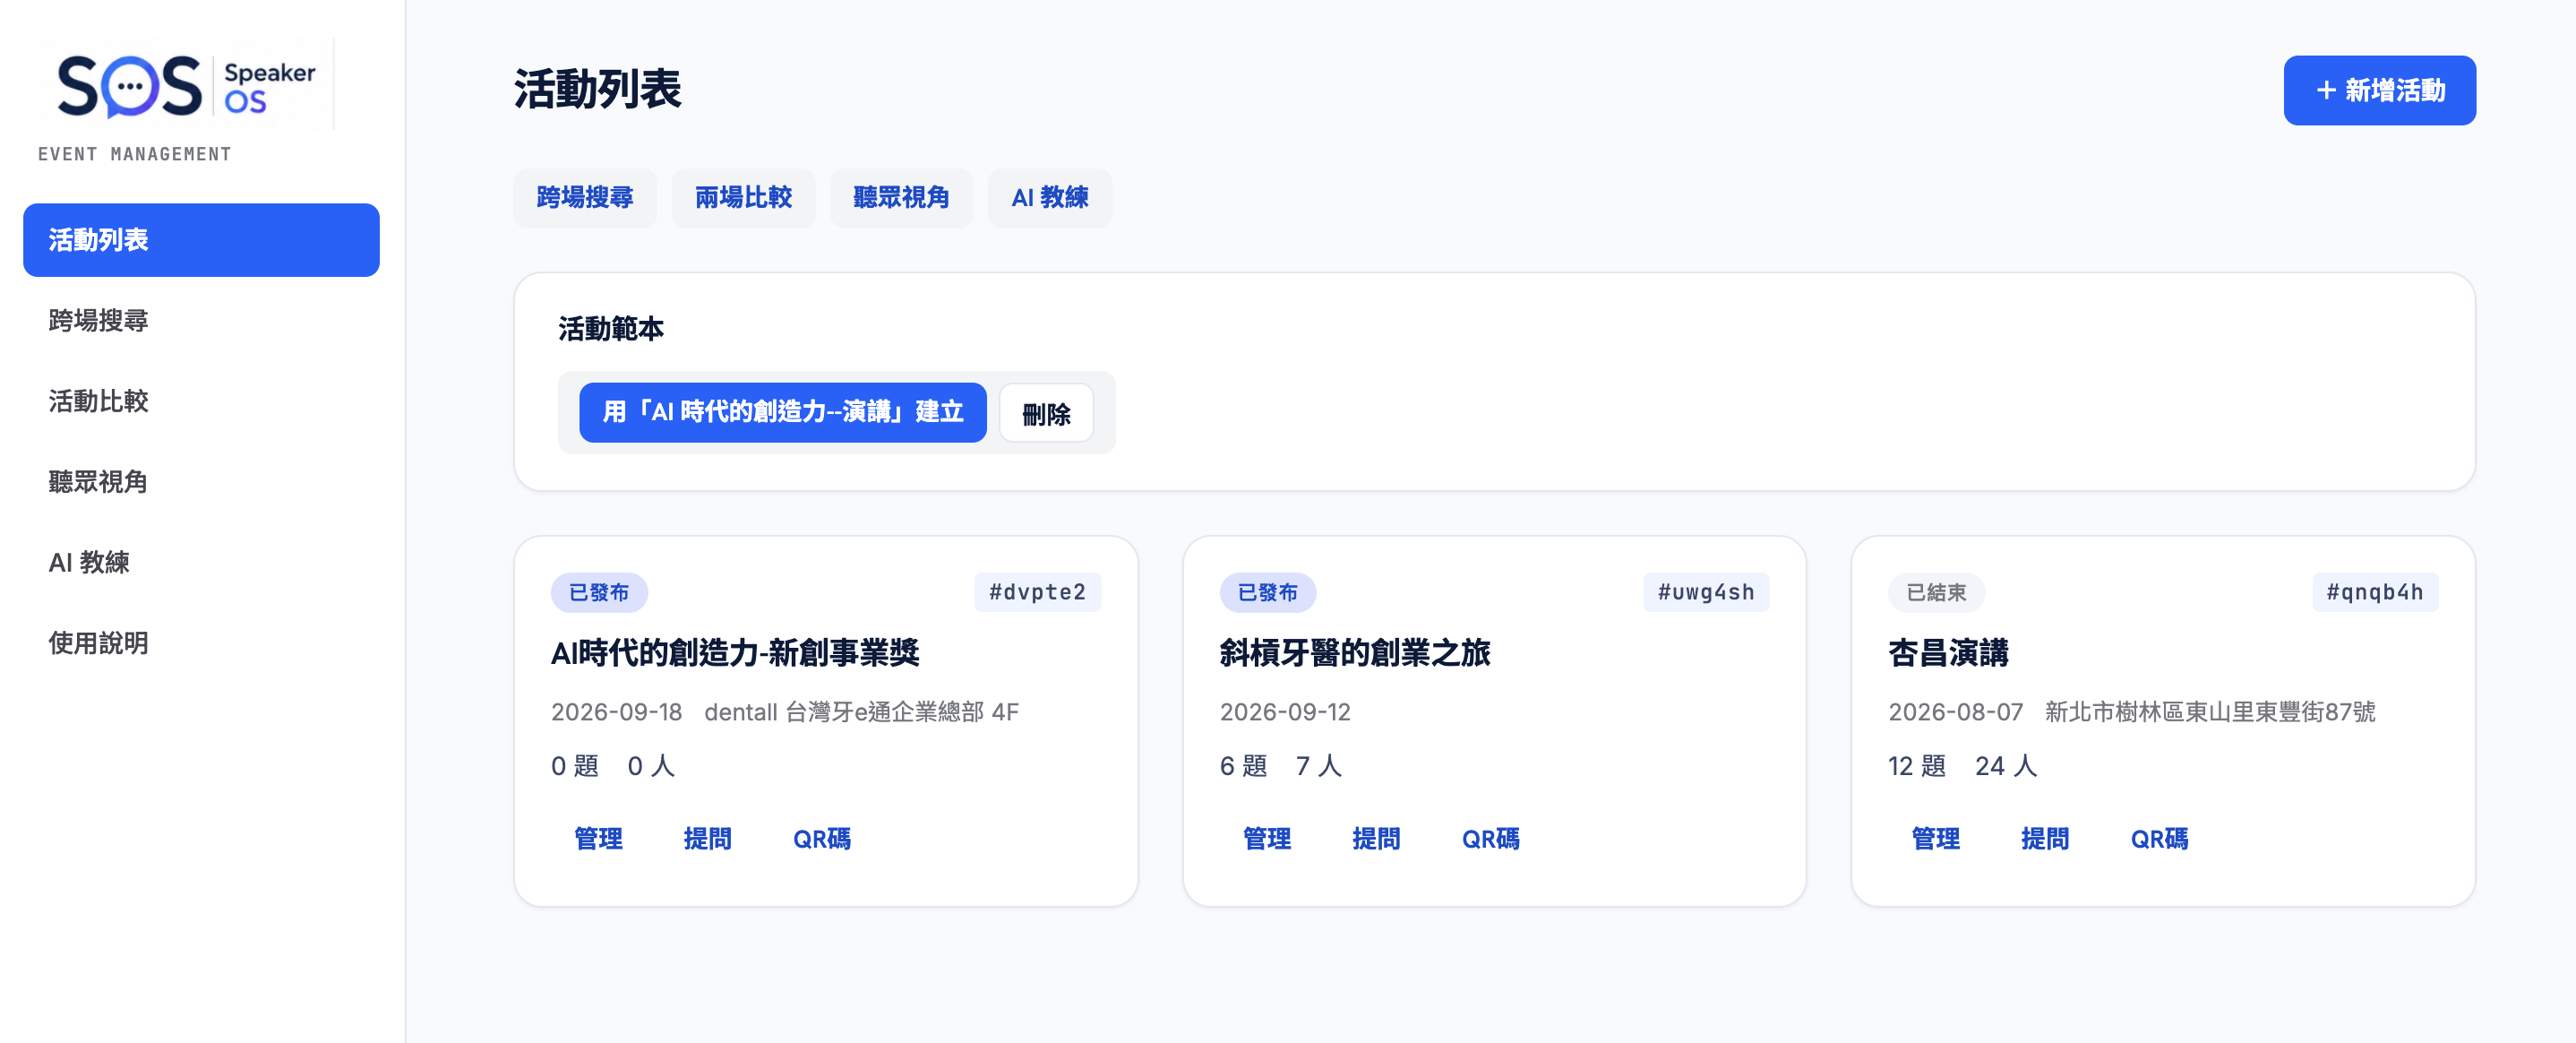Click the 跨場搜尋 shortcut chip
The image size is (2576, 1043).
[x=585, y=198]
